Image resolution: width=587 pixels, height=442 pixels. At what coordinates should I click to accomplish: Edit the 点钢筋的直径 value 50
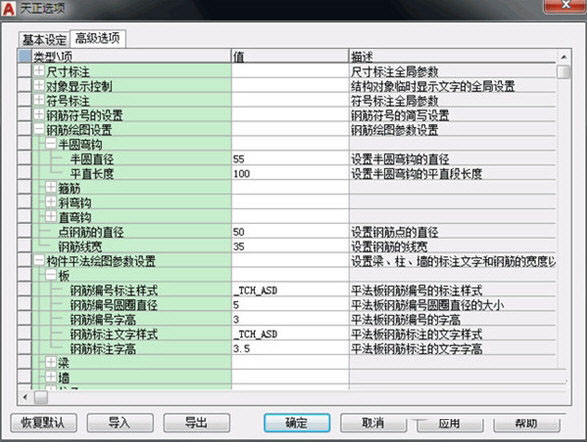coord(290,232)
